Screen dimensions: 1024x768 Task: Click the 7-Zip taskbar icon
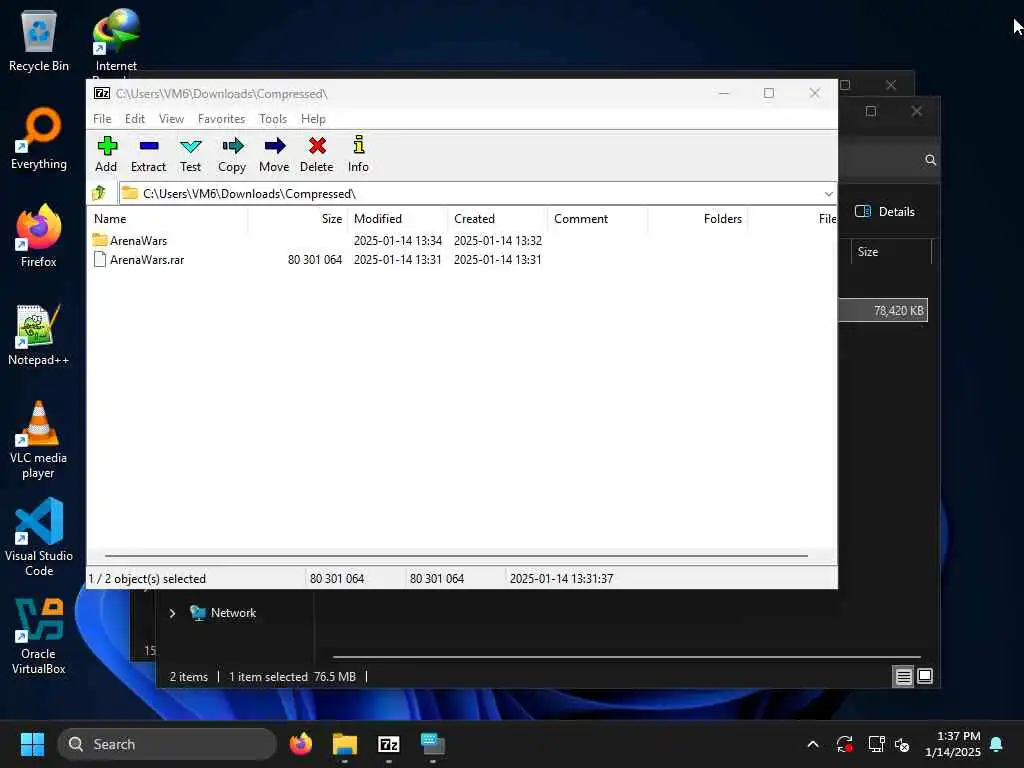389,744
